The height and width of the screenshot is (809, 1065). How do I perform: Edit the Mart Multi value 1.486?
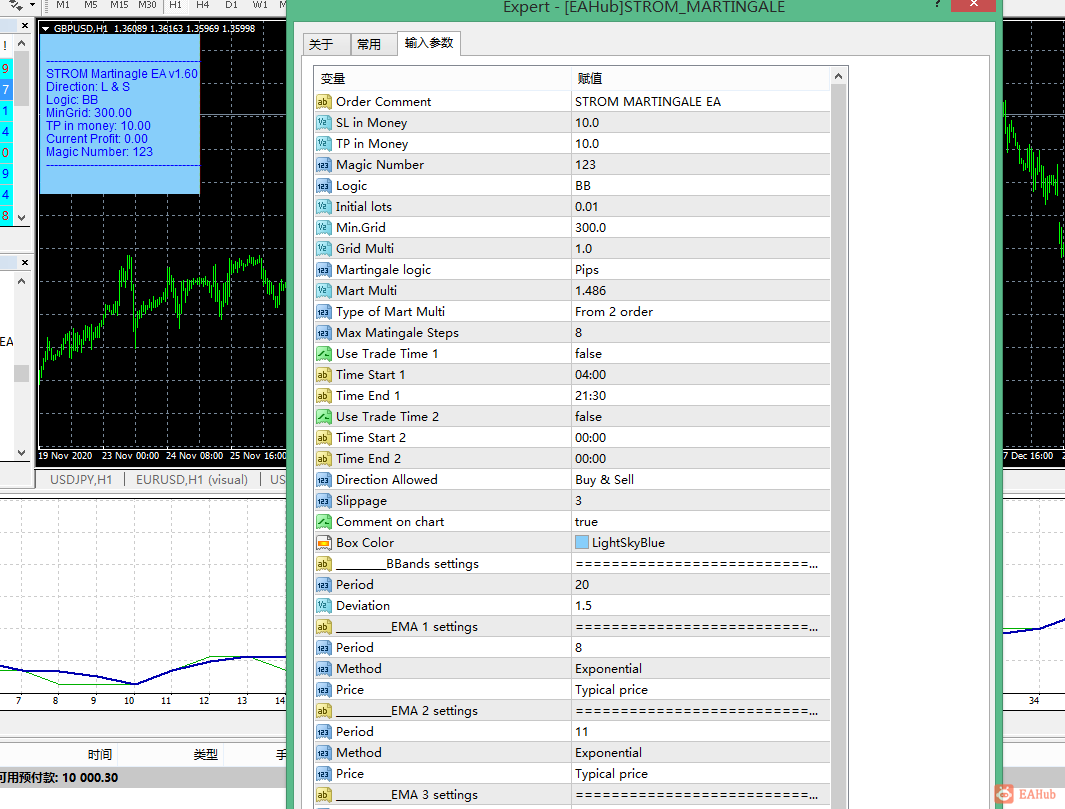point(700,291)
